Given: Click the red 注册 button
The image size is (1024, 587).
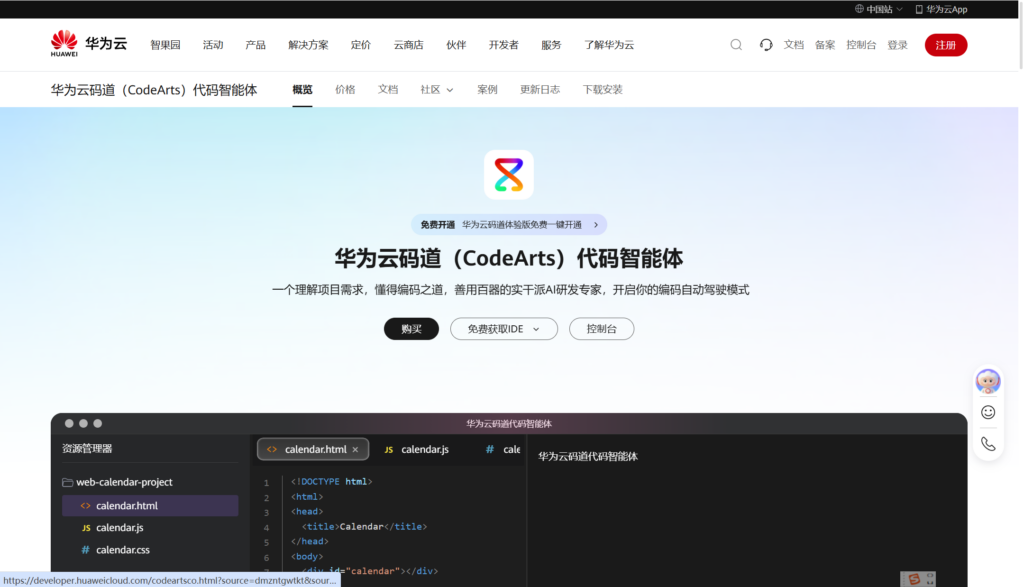Looking at the screenshot, I should point(946,45).
